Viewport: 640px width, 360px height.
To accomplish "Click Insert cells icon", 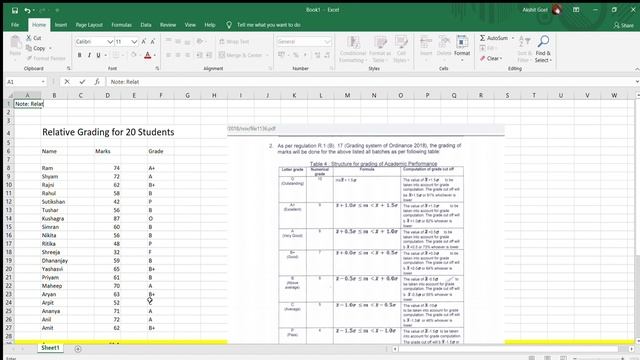I will [x=426, y=46].
